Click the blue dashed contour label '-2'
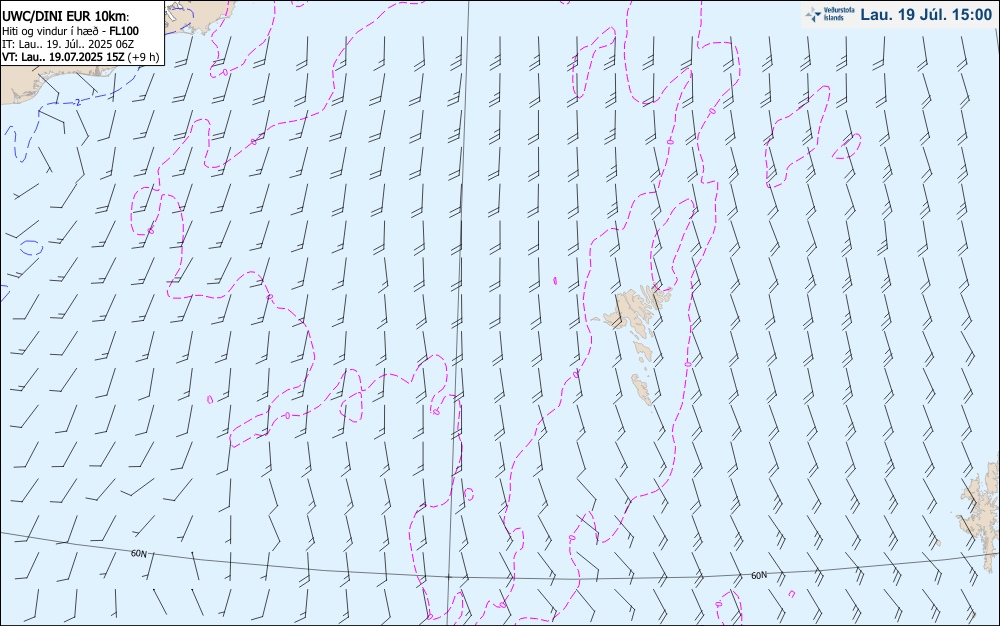 (x=77, y=102)
